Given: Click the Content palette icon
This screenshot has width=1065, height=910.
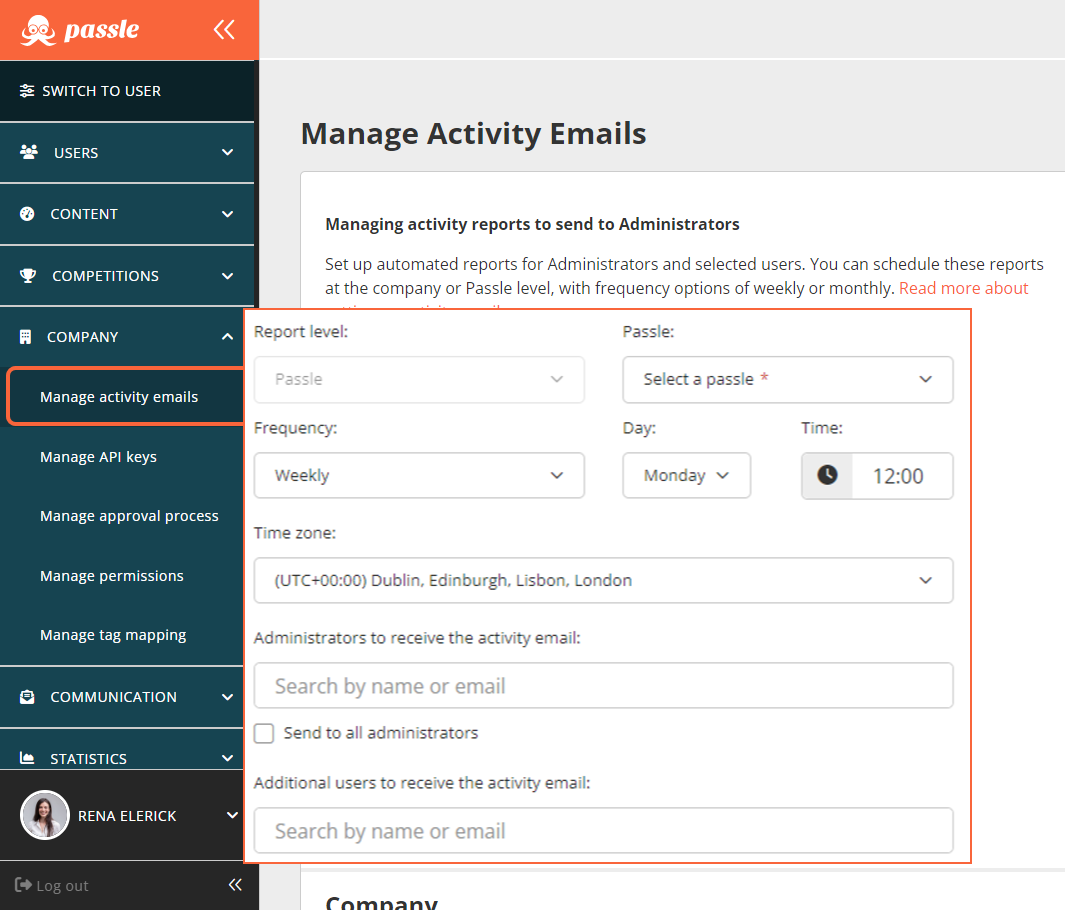Looking at the screenshot, I should 27,214.
